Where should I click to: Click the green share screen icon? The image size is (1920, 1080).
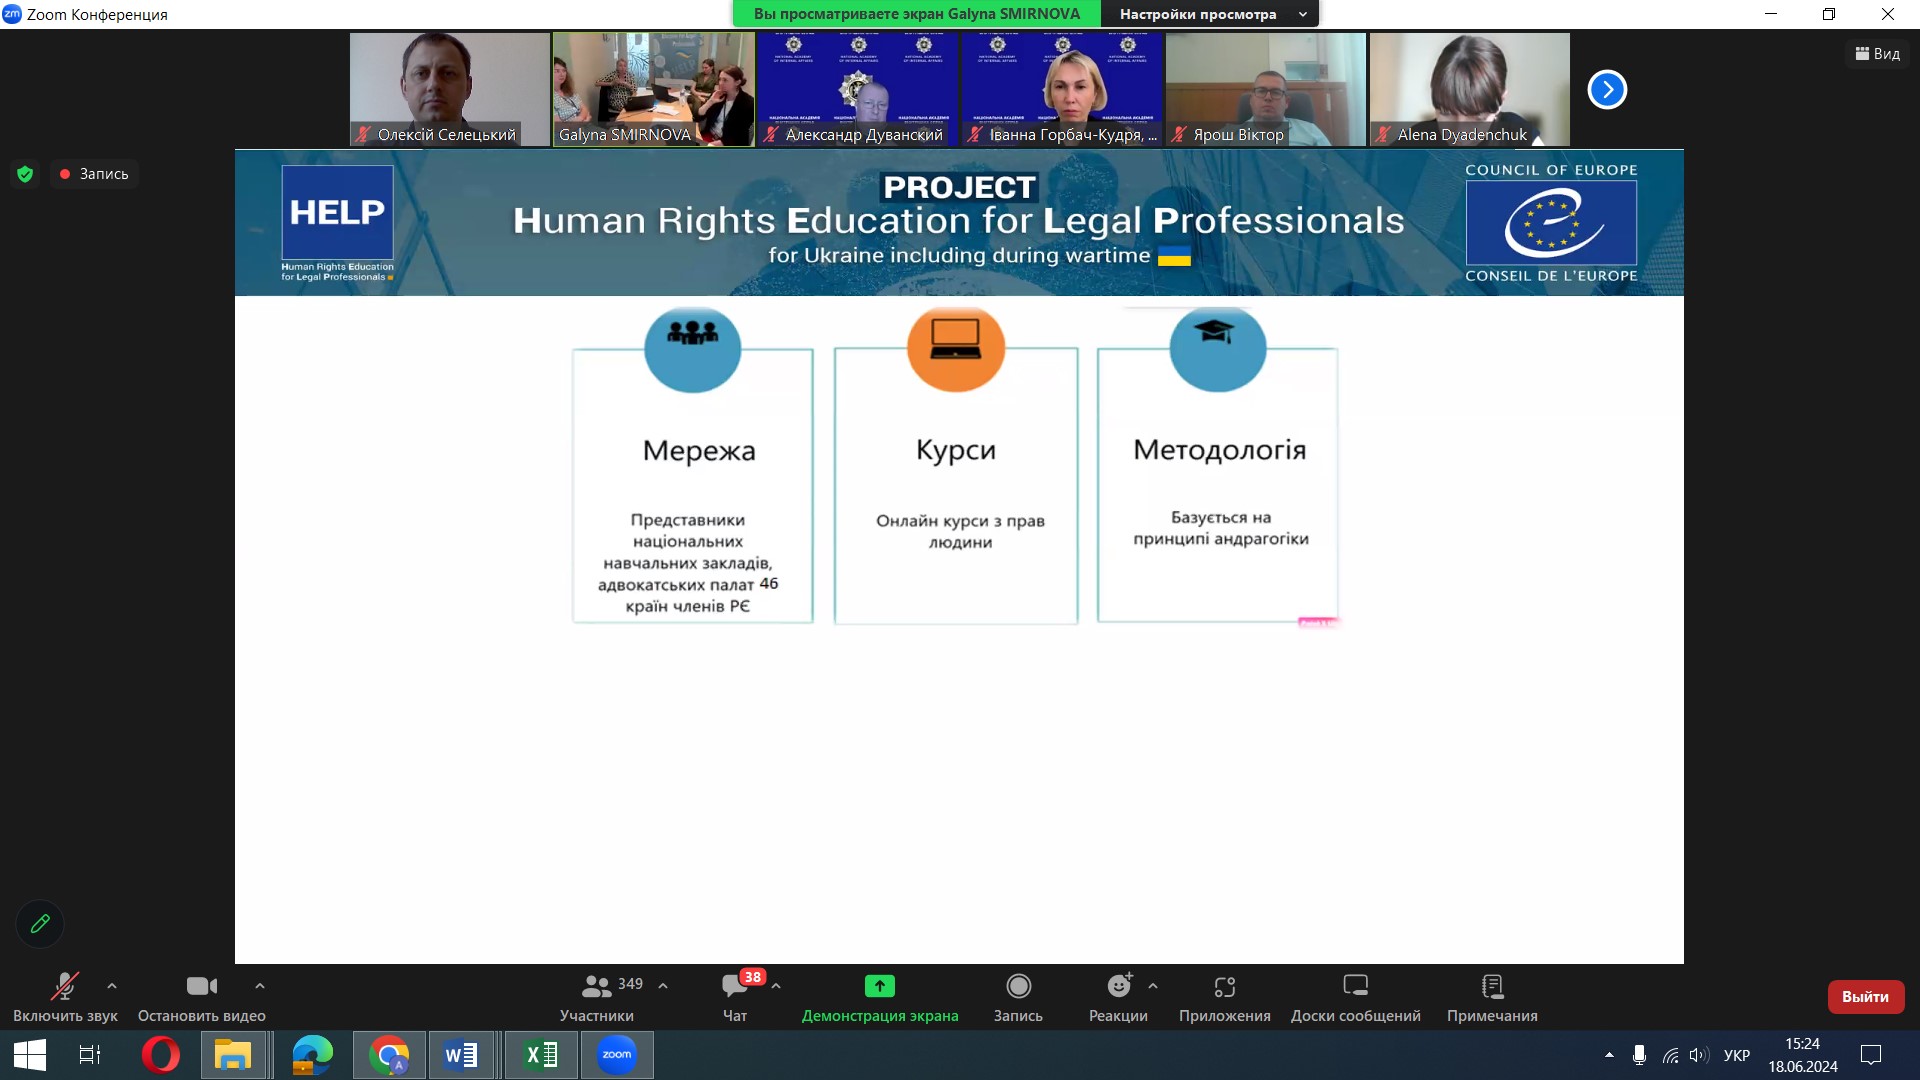tap(879, 987)
